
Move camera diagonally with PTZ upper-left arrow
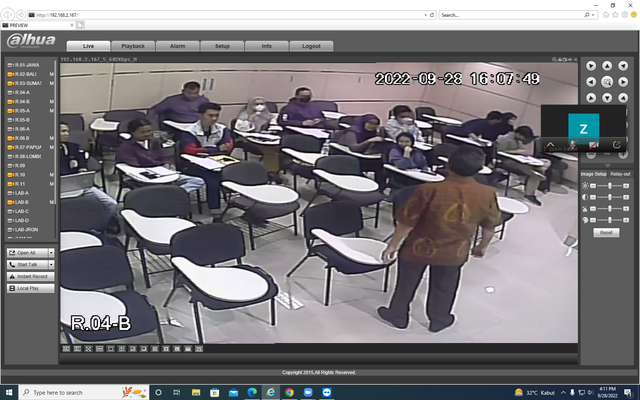coord(591,66)
